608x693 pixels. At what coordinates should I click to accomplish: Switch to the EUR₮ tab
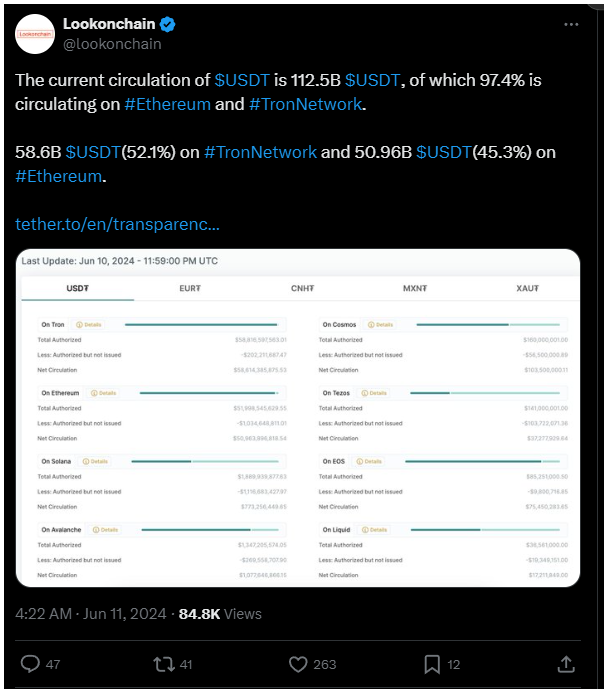point(189,288)
